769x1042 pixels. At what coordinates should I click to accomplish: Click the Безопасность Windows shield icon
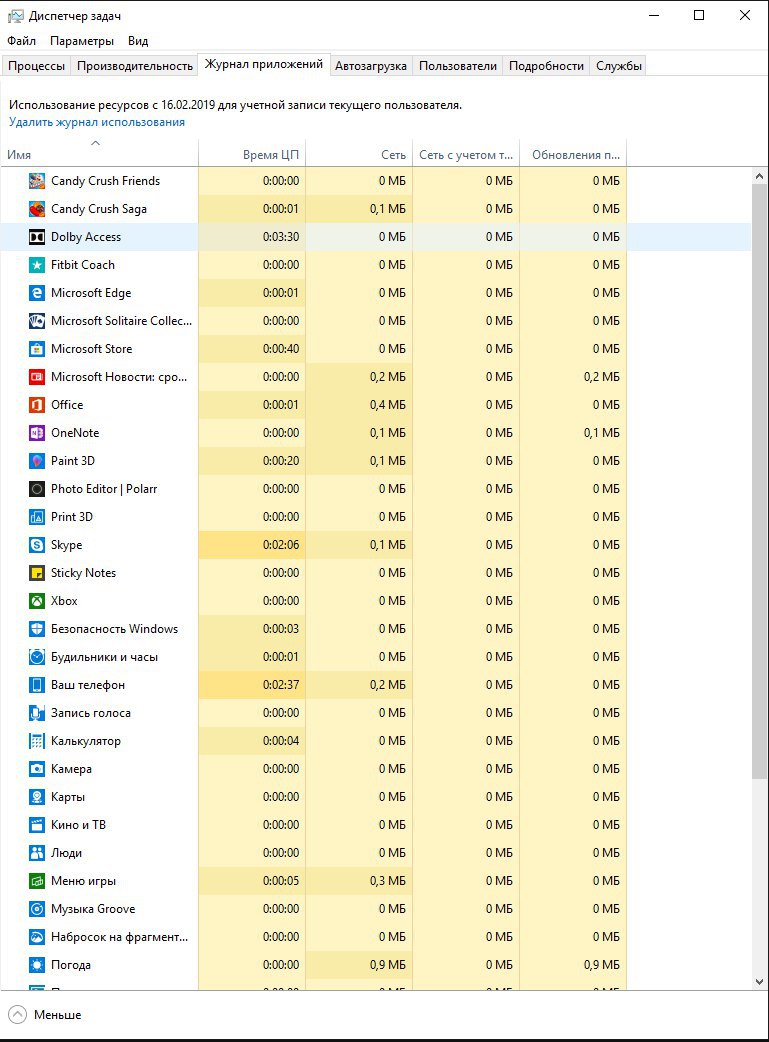pos(37,629)
